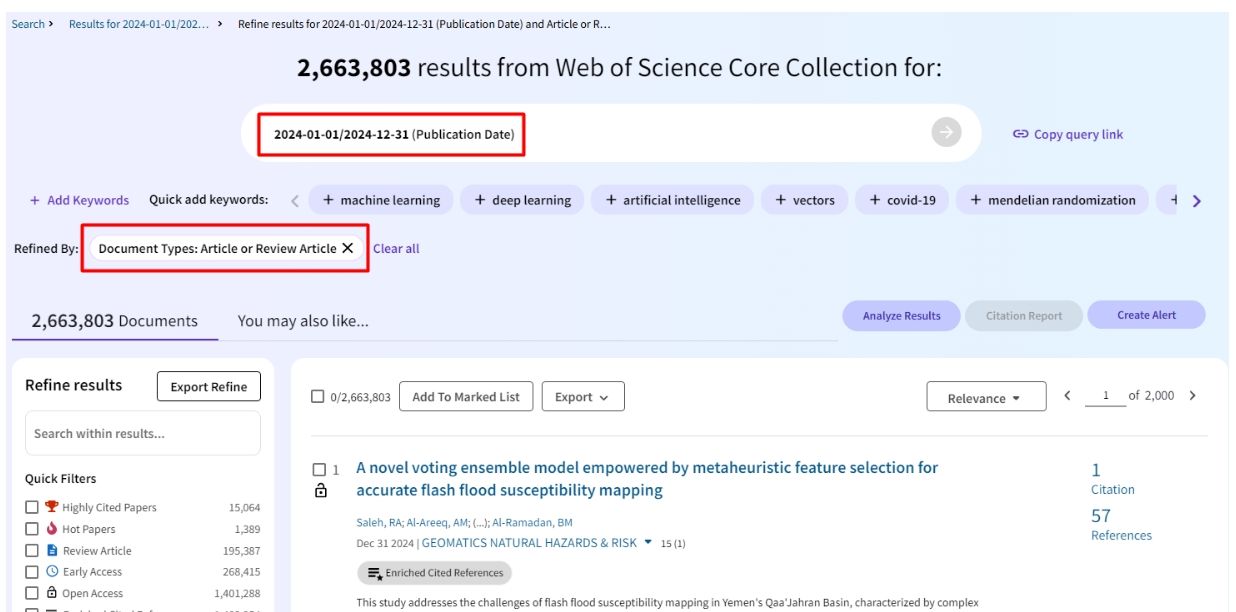Image resolution: width=1236 pixels, height=612 pixels.
Task: Click the Highly Cited Papers count 15,064
Action: click(244, 508)
